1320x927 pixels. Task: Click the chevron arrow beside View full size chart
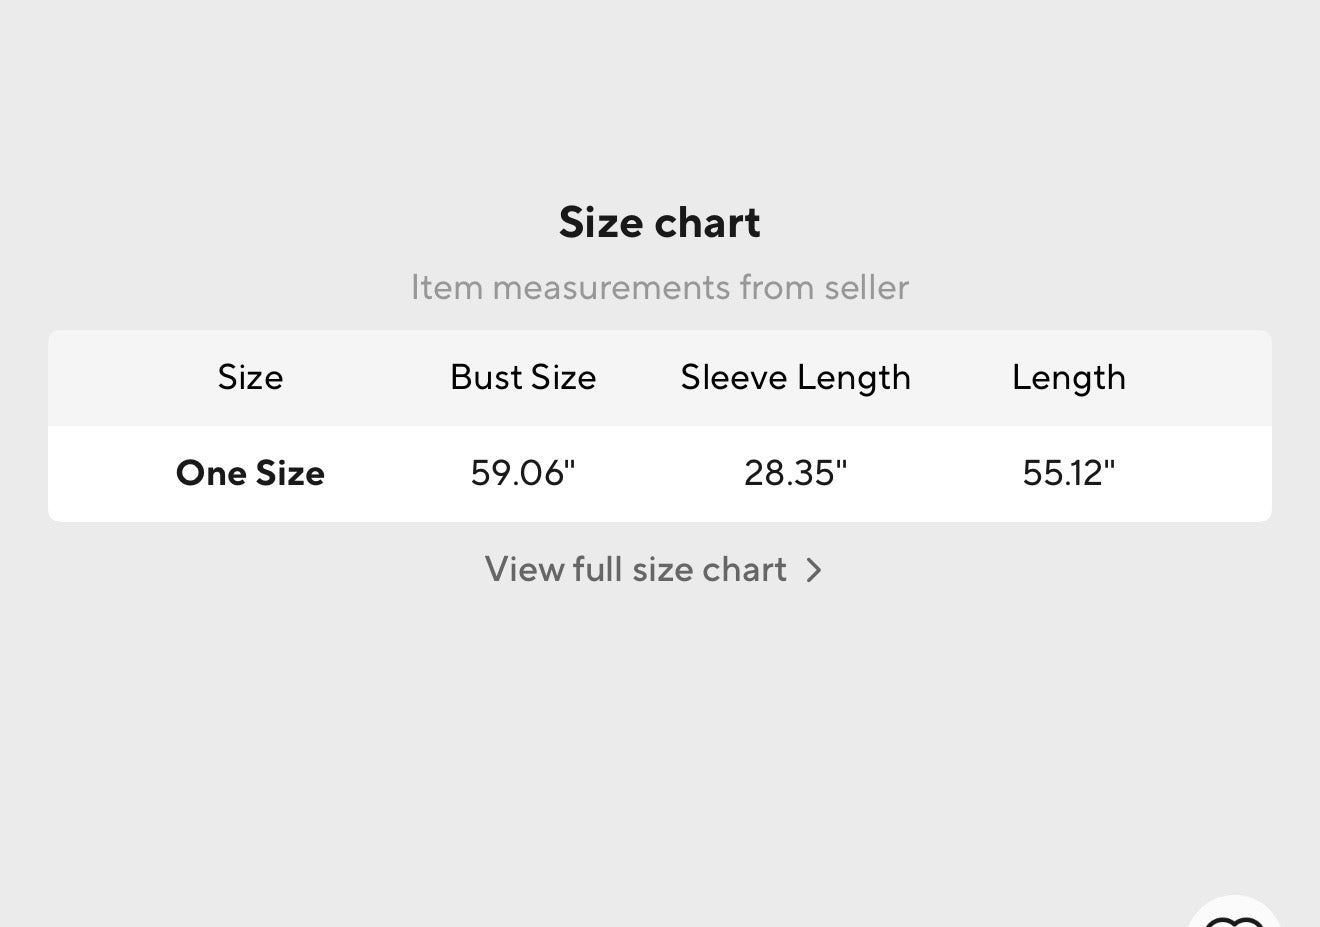pyautogui.click(x=814, y=570)
